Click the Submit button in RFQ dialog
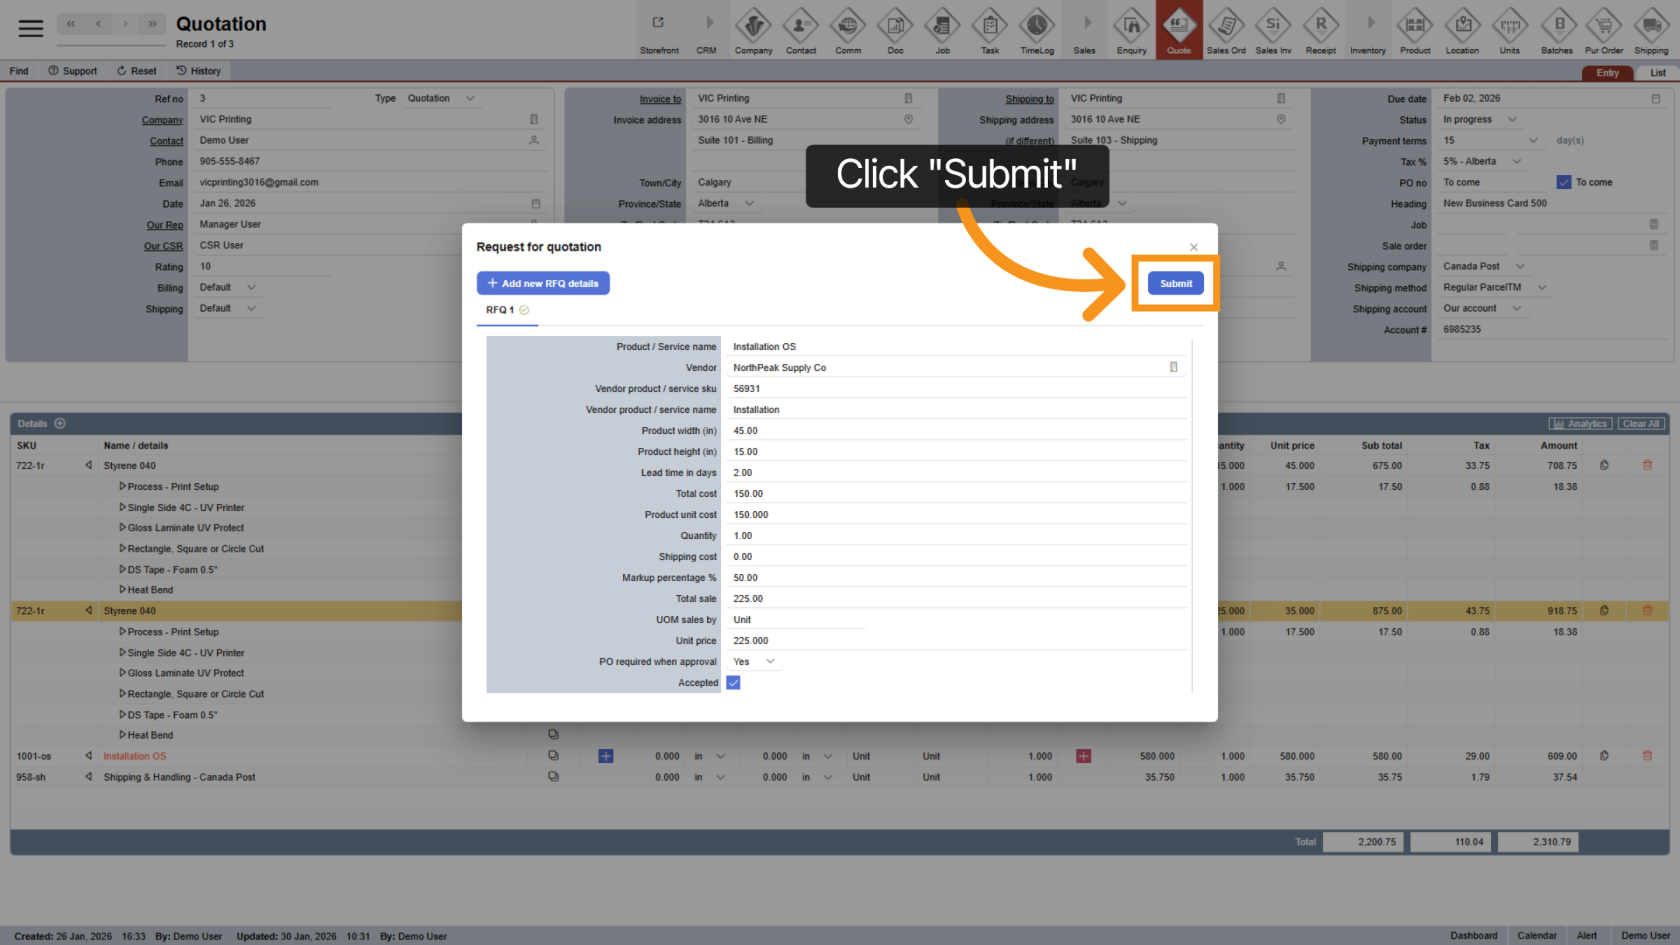Screen dimensions: 1680x945 point(1175,284)
